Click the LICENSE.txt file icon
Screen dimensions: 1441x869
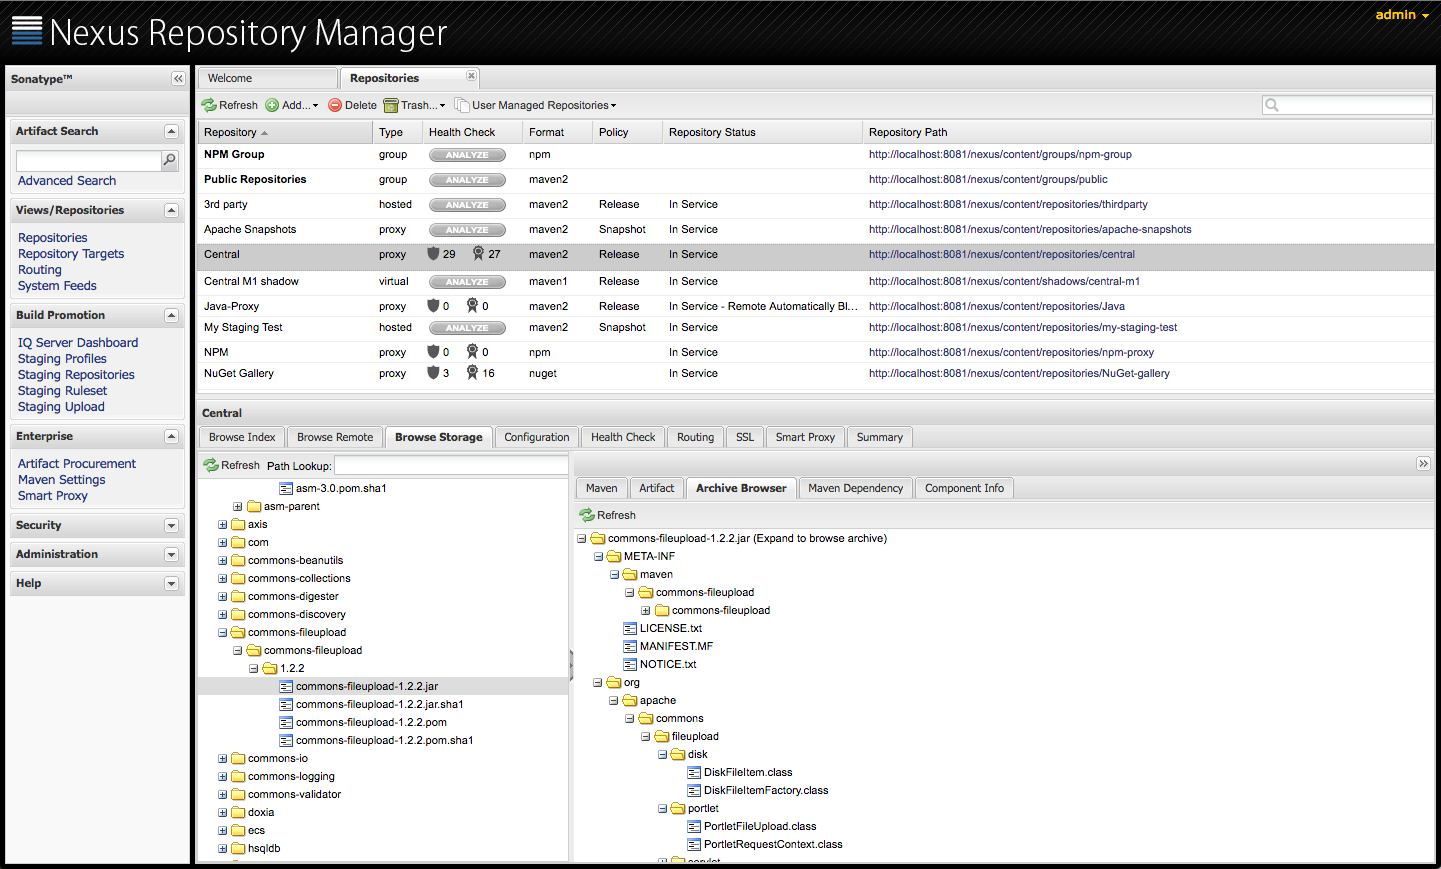tap(630, 628)
